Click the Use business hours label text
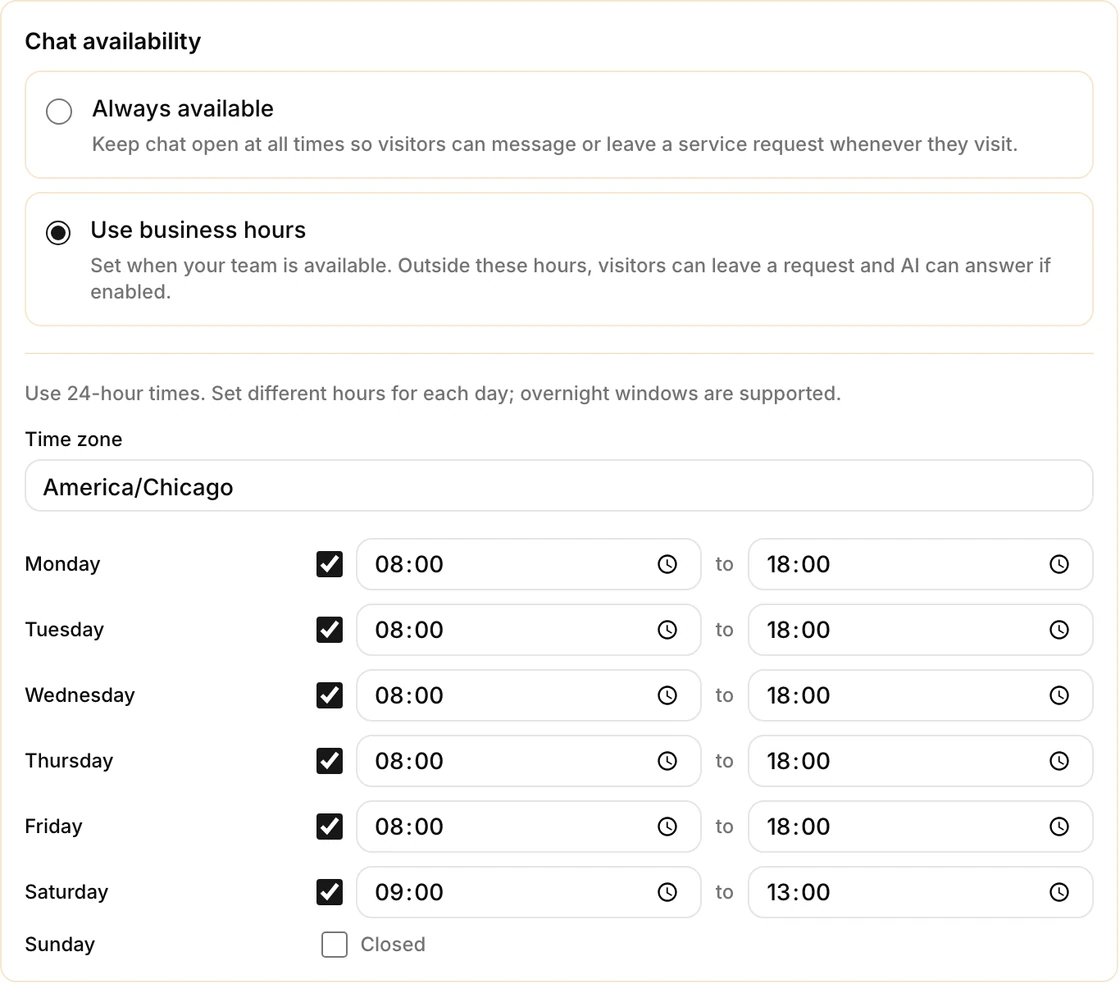1120x984 pixels. tap(198, 230)
